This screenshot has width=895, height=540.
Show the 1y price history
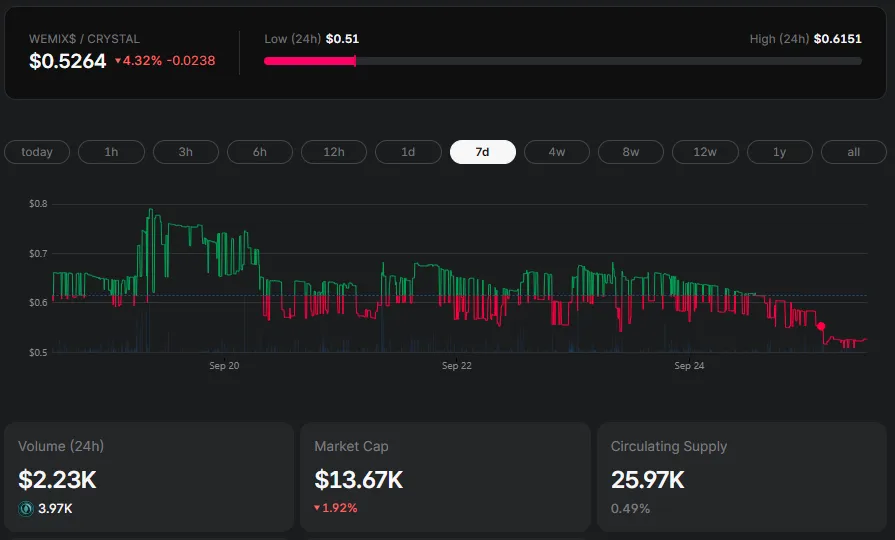tap(779, 152)
